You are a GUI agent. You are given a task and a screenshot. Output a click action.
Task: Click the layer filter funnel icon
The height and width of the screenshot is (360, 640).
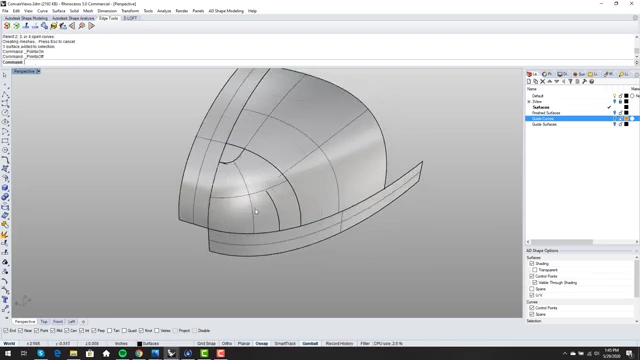[x=571, y=82]
